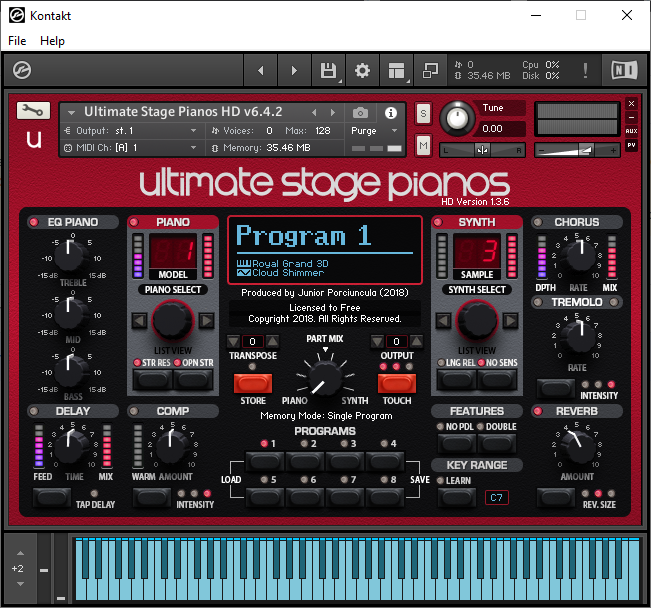Viewport: 651px width, 608px height.
Task: Toggle the AUX sends button
Action: pyautogui.click(x=631, y=131)
